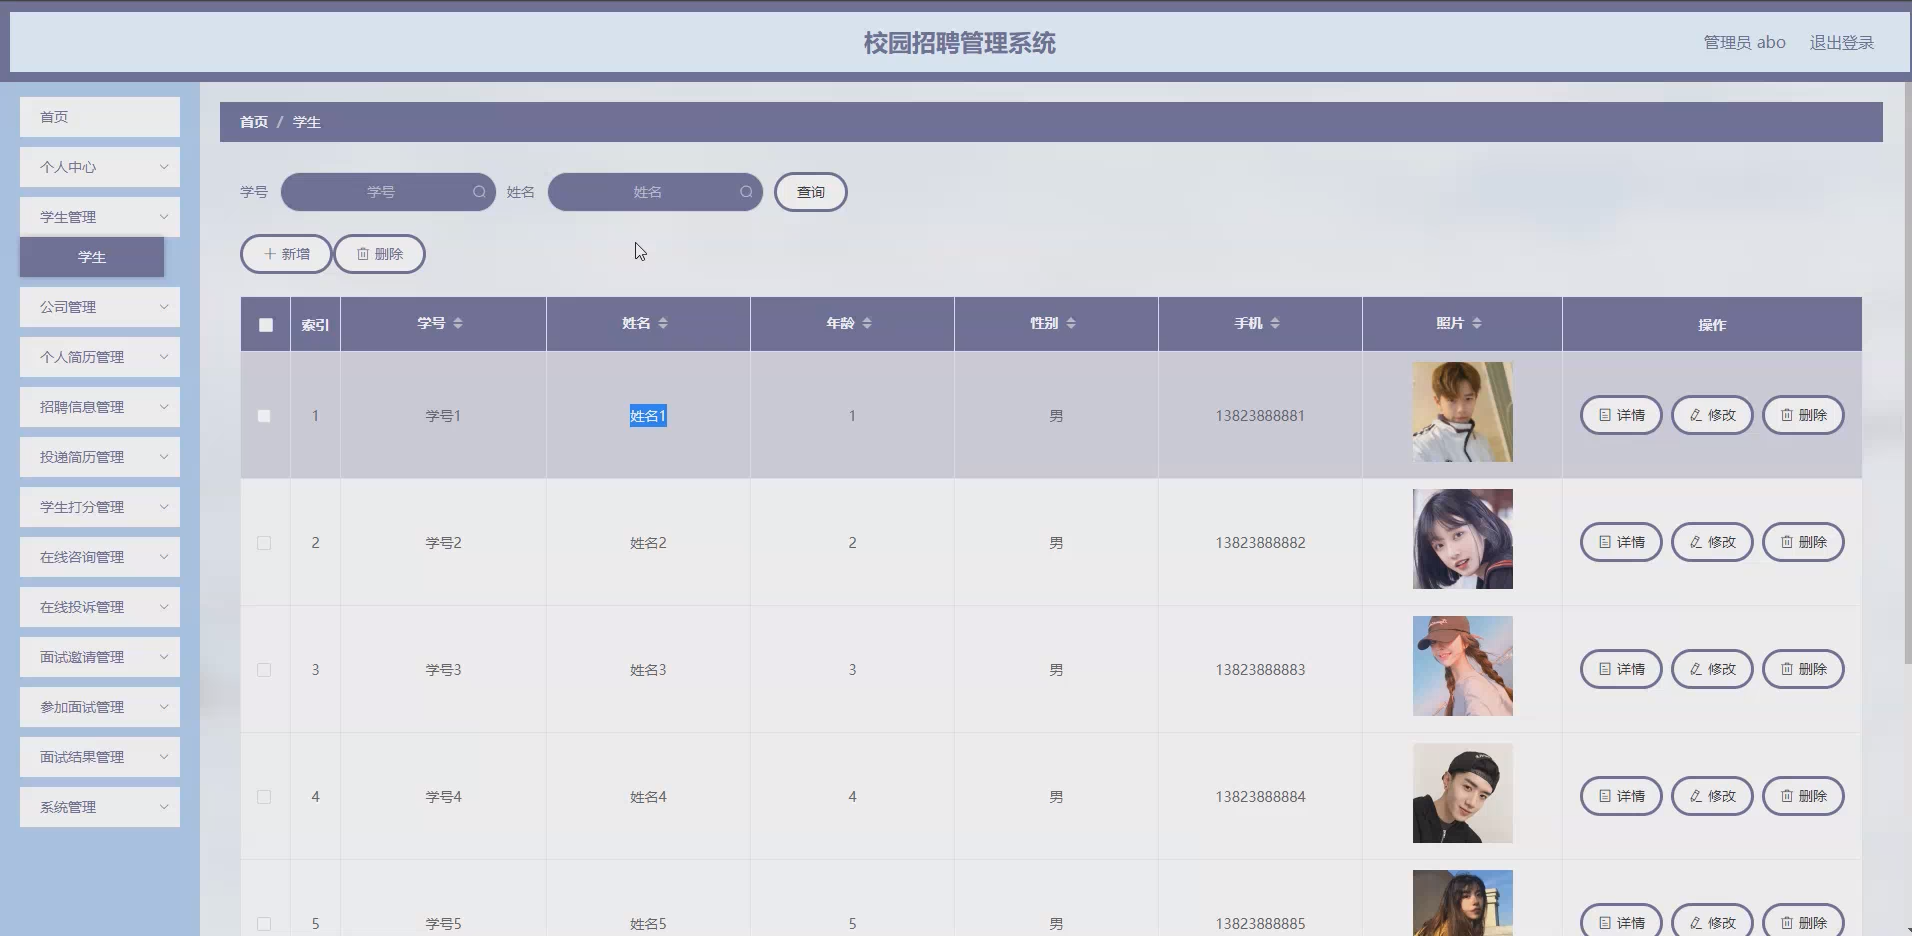
Task: Click the 管理员 abo account label
Action: coord(1744,43)
